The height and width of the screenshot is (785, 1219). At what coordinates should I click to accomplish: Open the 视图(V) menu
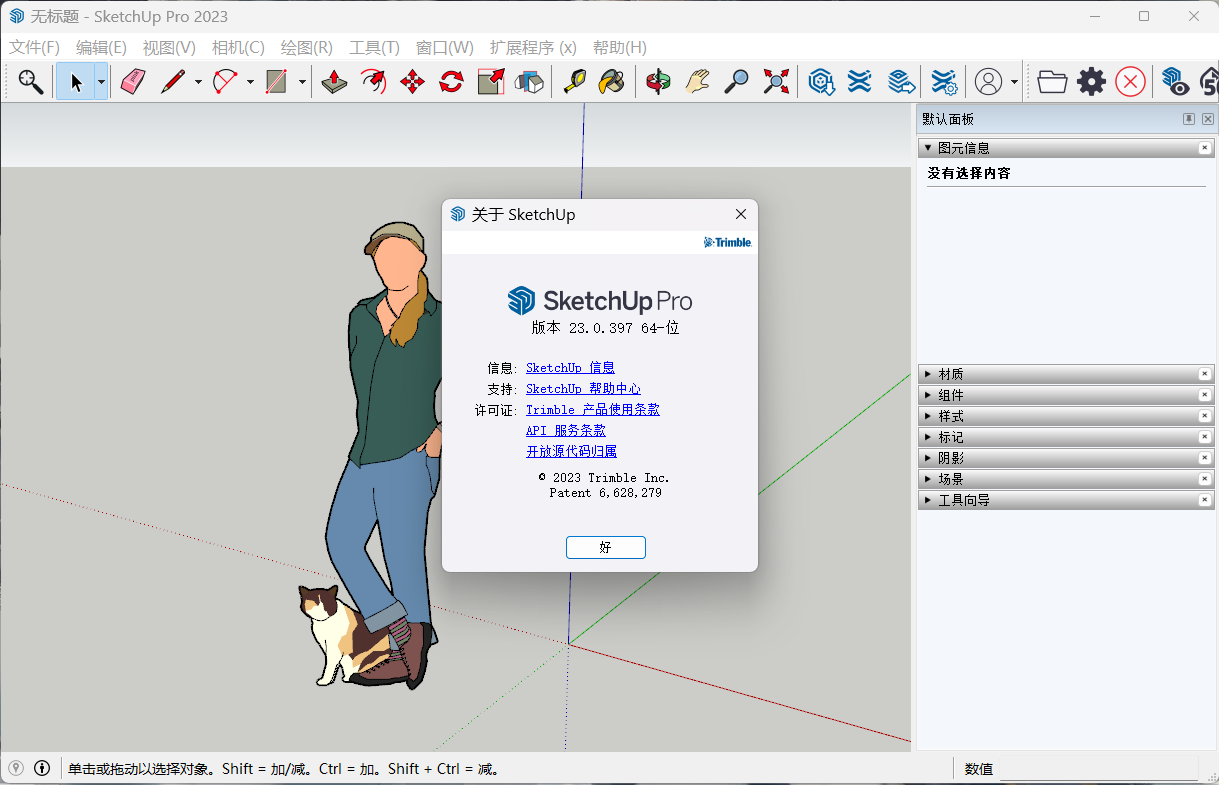[x=169, y=47]
